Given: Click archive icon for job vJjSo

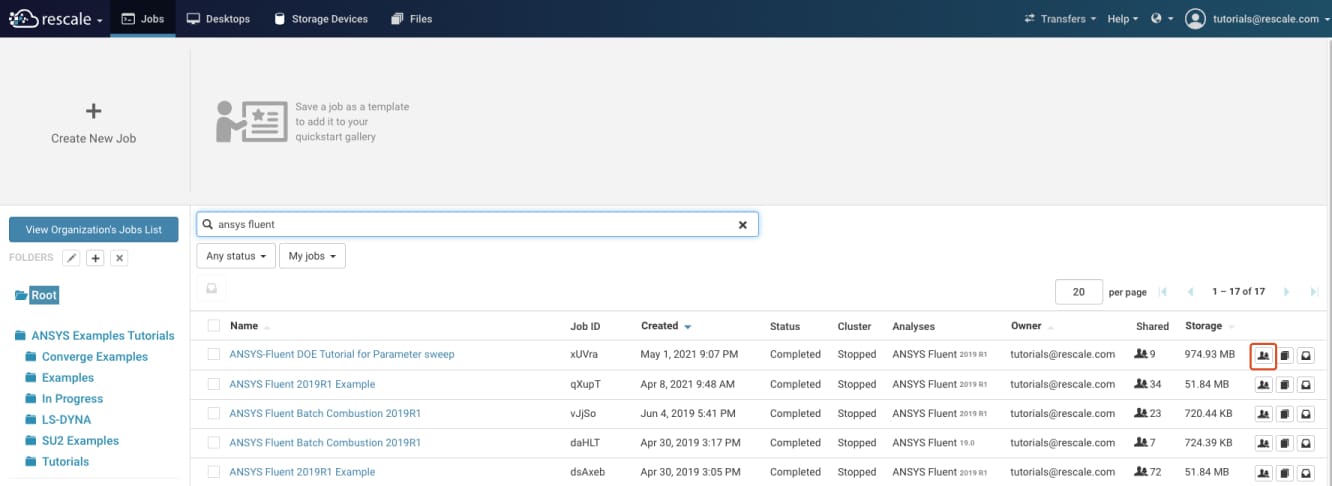Looking at the screenshot, I should (x=1306, y=414).
